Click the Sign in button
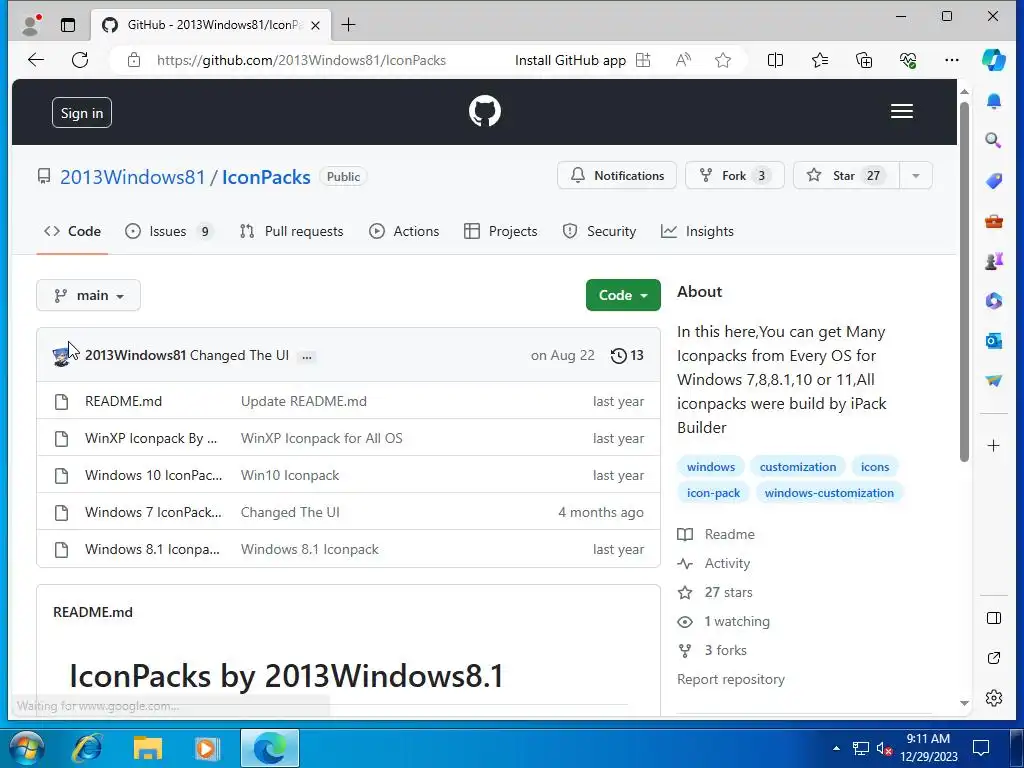Image resolution: width=1024 pixels, height=768 pixels. pyautogui.click(x=82, y=113)
